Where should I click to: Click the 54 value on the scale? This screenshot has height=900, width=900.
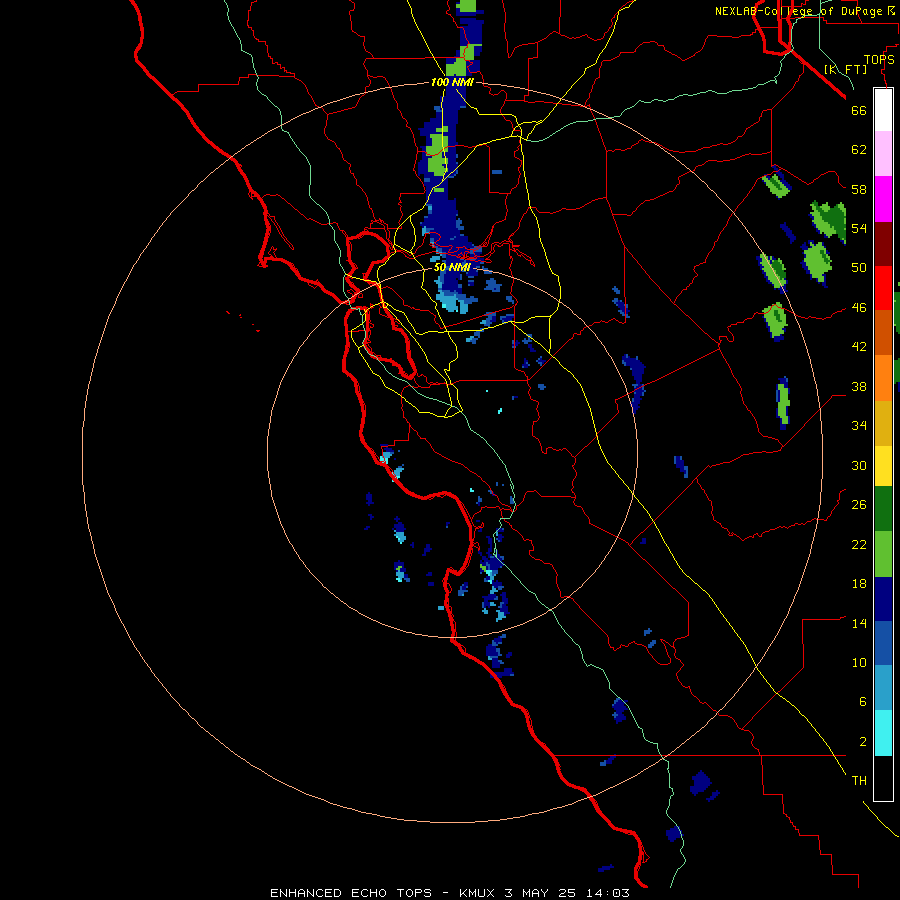(859, 228)
